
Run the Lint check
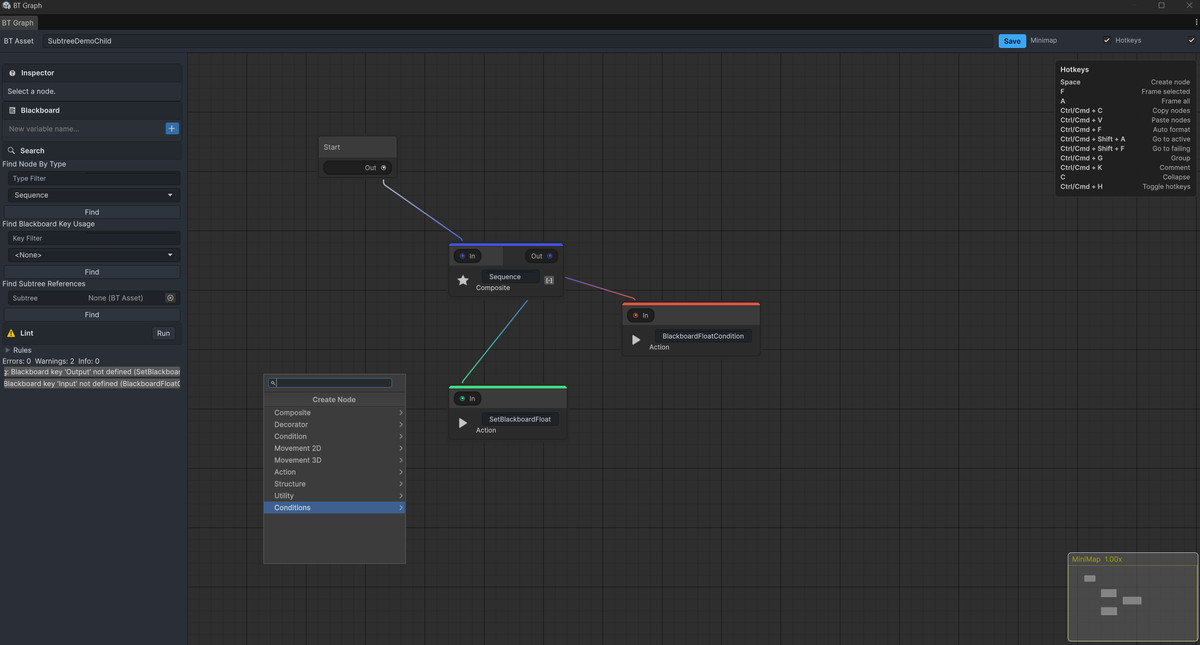[163, 333]
